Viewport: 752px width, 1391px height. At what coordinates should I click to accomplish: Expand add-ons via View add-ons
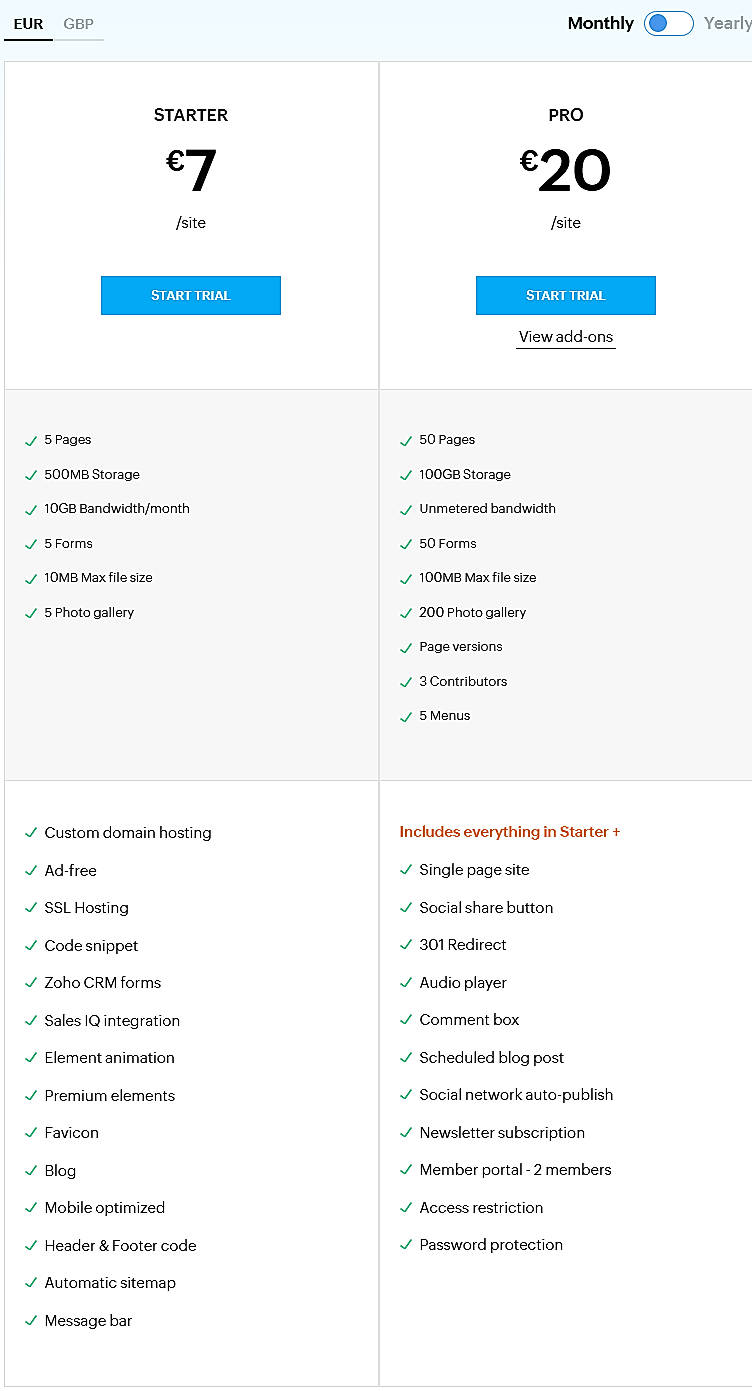(x=565, y=337)
